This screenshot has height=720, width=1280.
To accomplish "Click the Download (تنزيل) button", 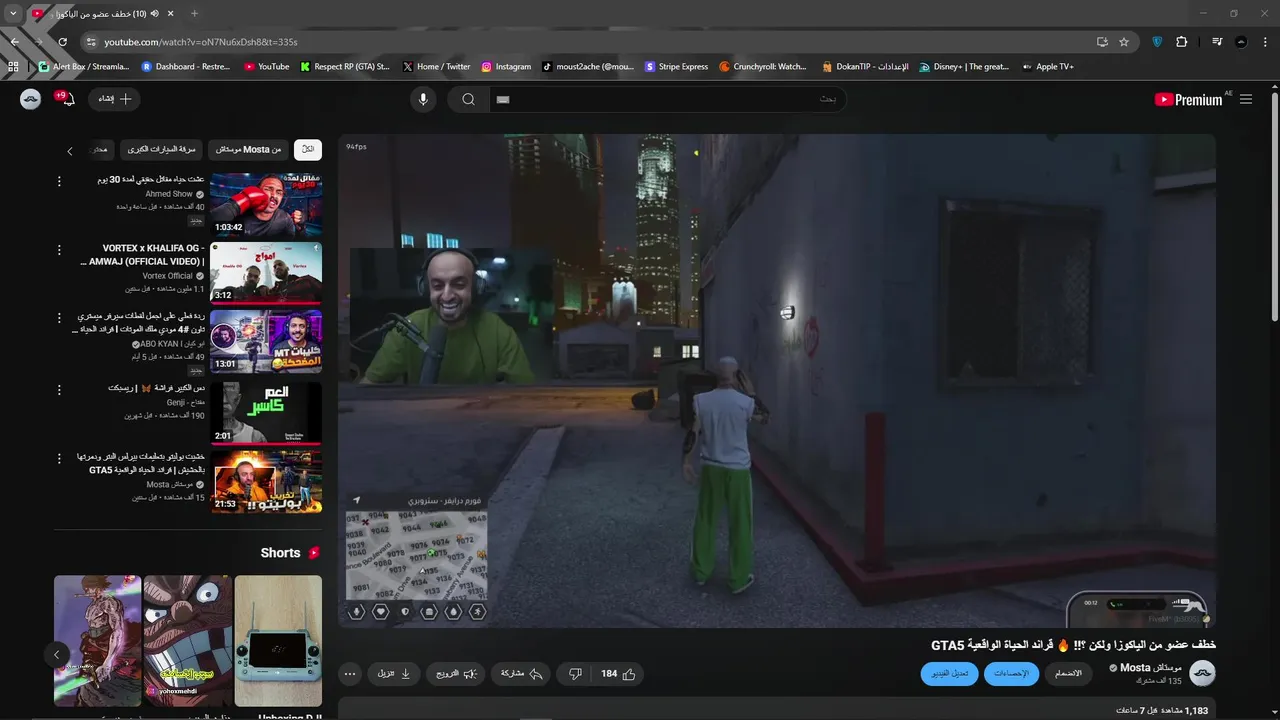I will click(394, 674).
